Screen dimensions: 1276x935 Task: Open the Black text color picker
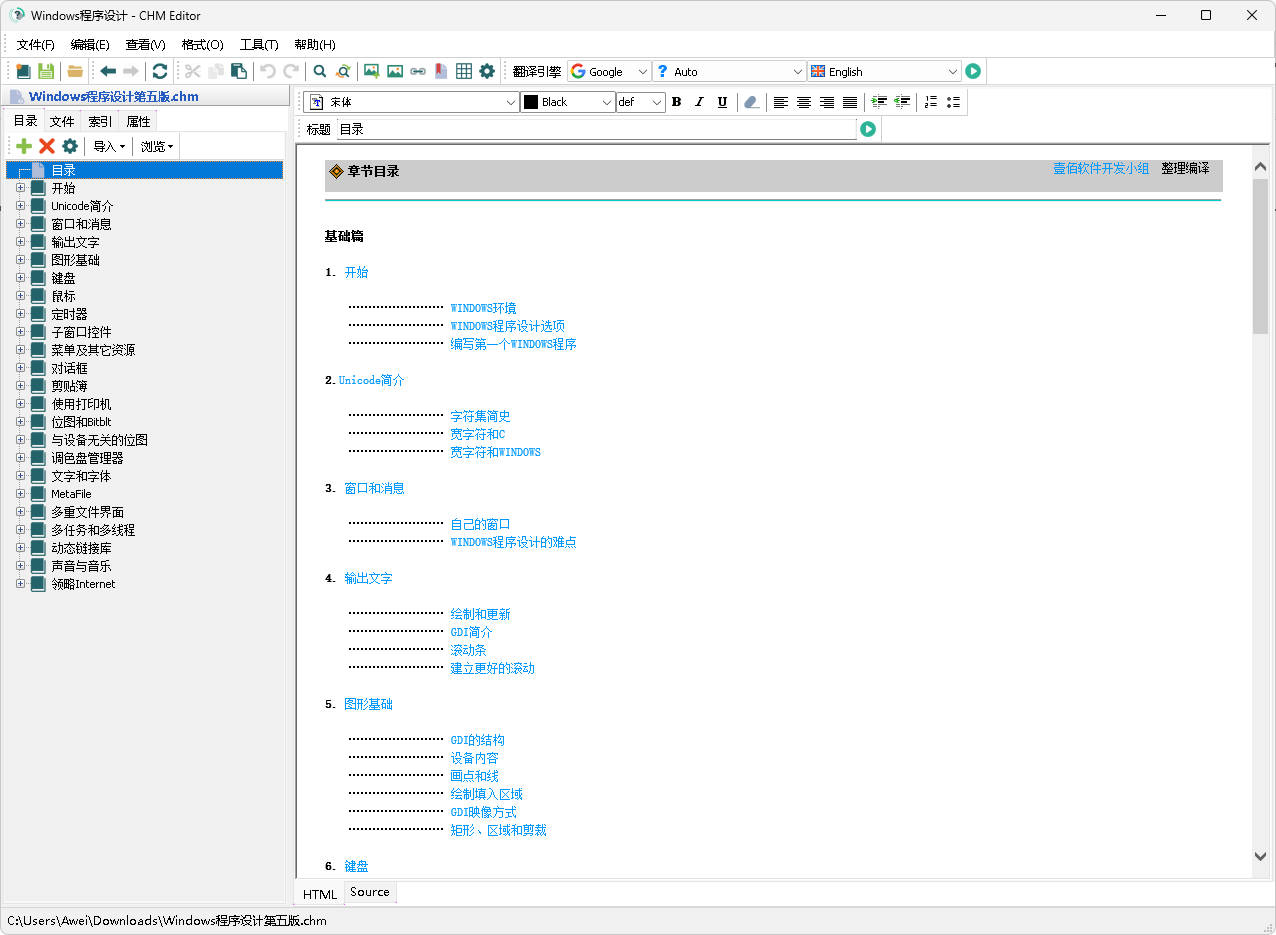click(x=568, y=102)
